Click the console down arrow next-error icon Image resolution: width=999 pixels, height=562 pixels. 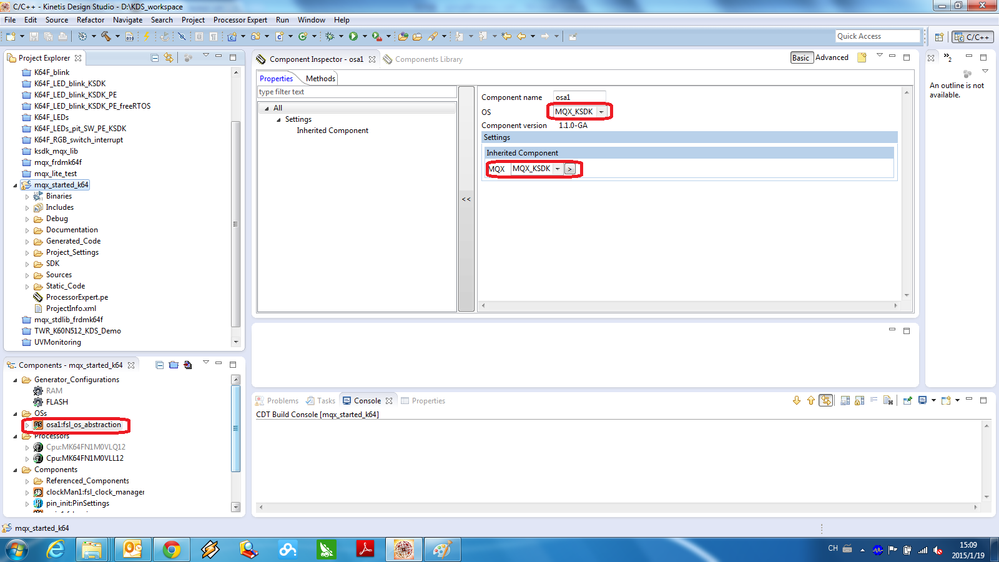796,401
